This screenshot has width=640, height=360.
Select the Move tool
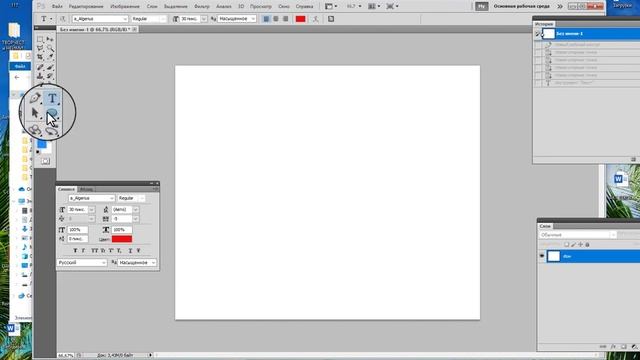pyautogui.click(x=50, y=39)
